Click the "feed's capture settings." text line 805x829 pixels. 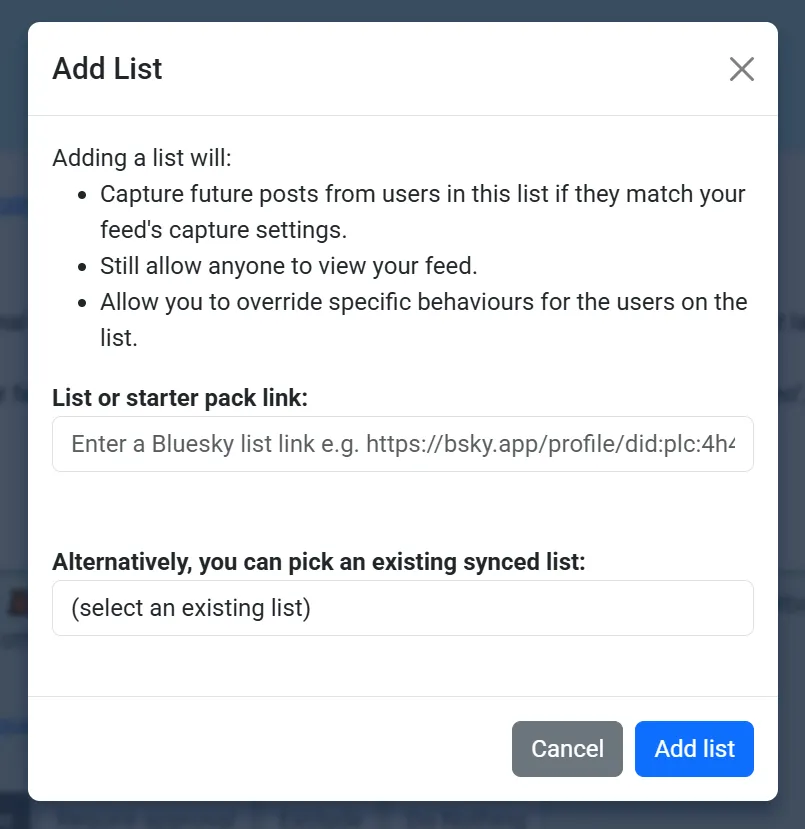[223, 230]
